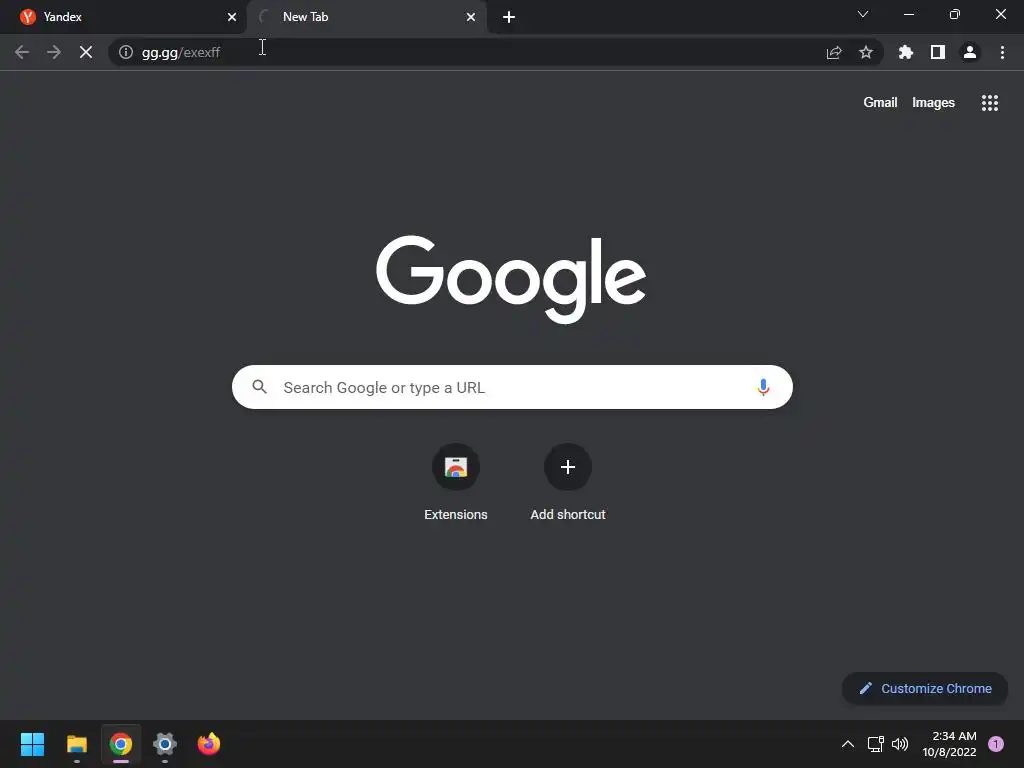View site information icon in address bar
The width and height of the screenshot is (1024, 768).
coord(126,52)
